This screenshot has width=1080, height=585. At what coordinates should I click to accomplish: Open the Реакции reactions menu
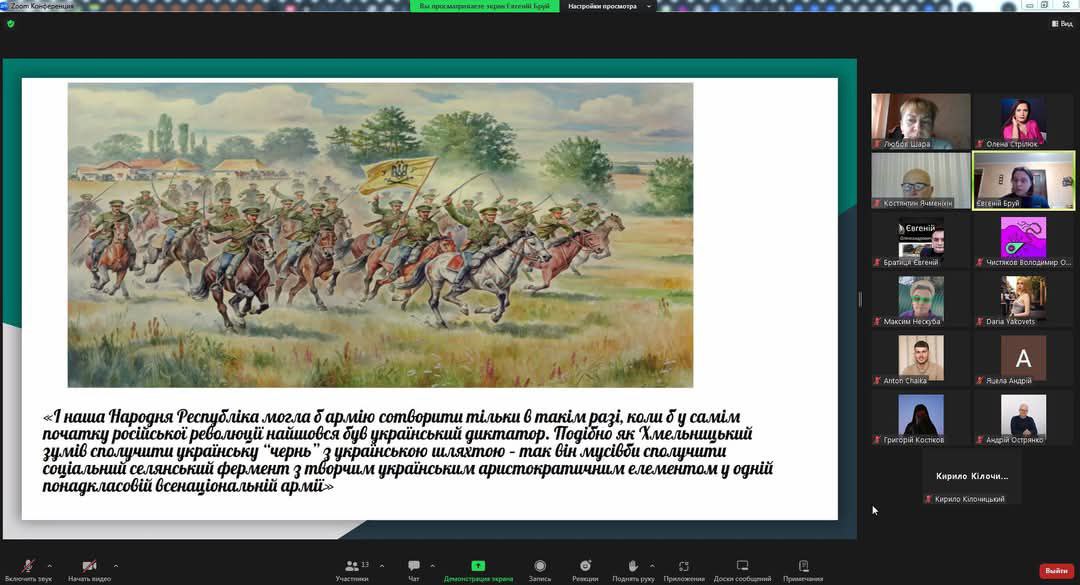click(x=585, y=566)
